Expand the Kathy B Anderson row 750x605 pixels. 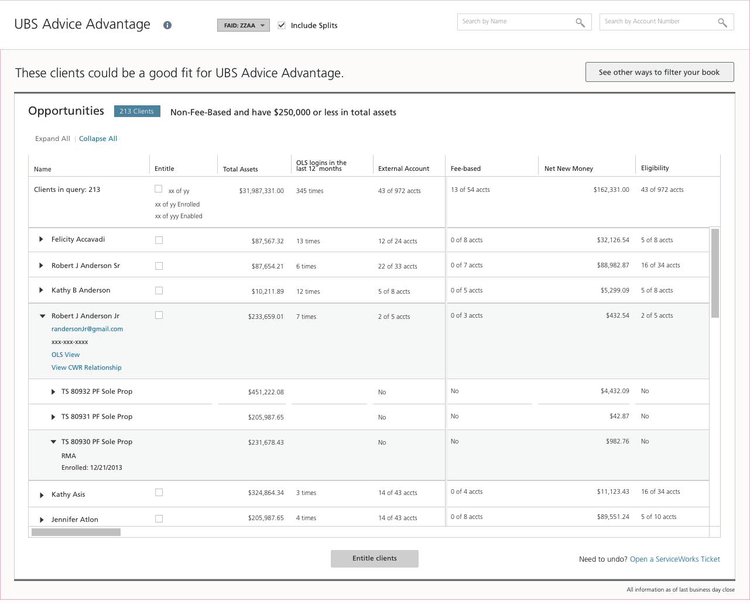coord(41,290)
